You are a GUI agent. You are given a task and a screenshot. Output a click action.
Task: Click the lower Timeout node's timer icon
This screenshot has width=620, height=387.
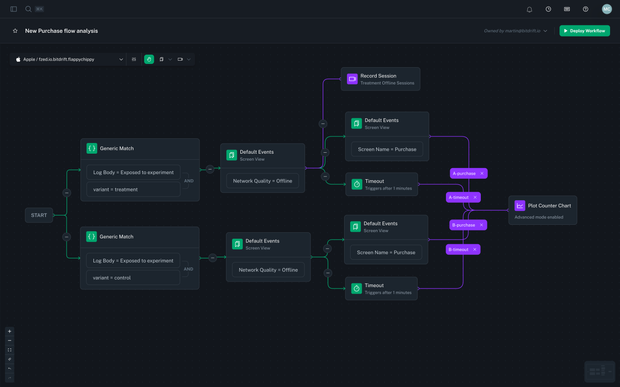[356, 289]
